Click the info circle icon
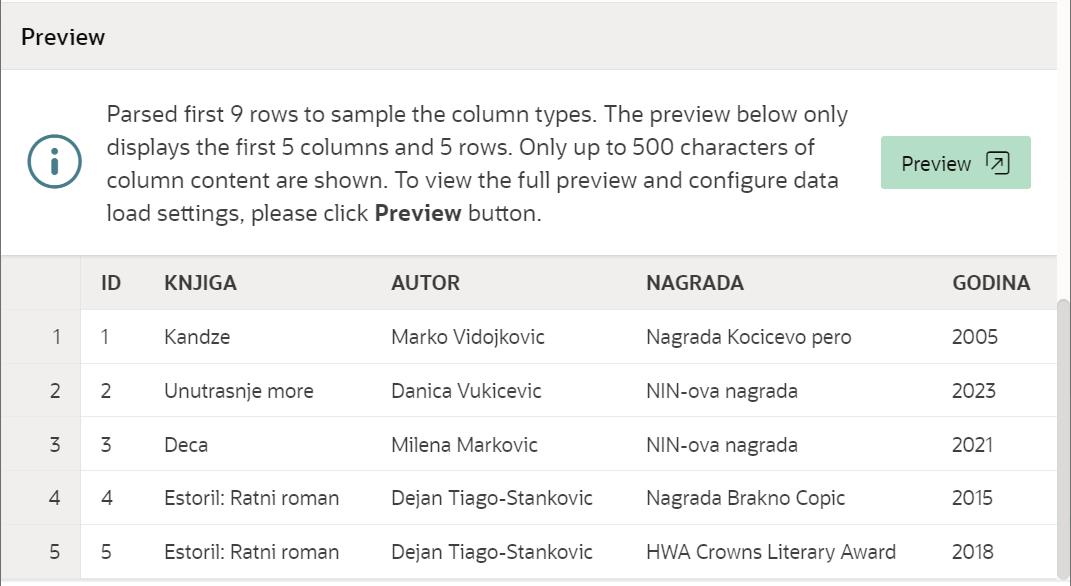Viewport: 1071px width, 586px height. click(x=54, y=162)
